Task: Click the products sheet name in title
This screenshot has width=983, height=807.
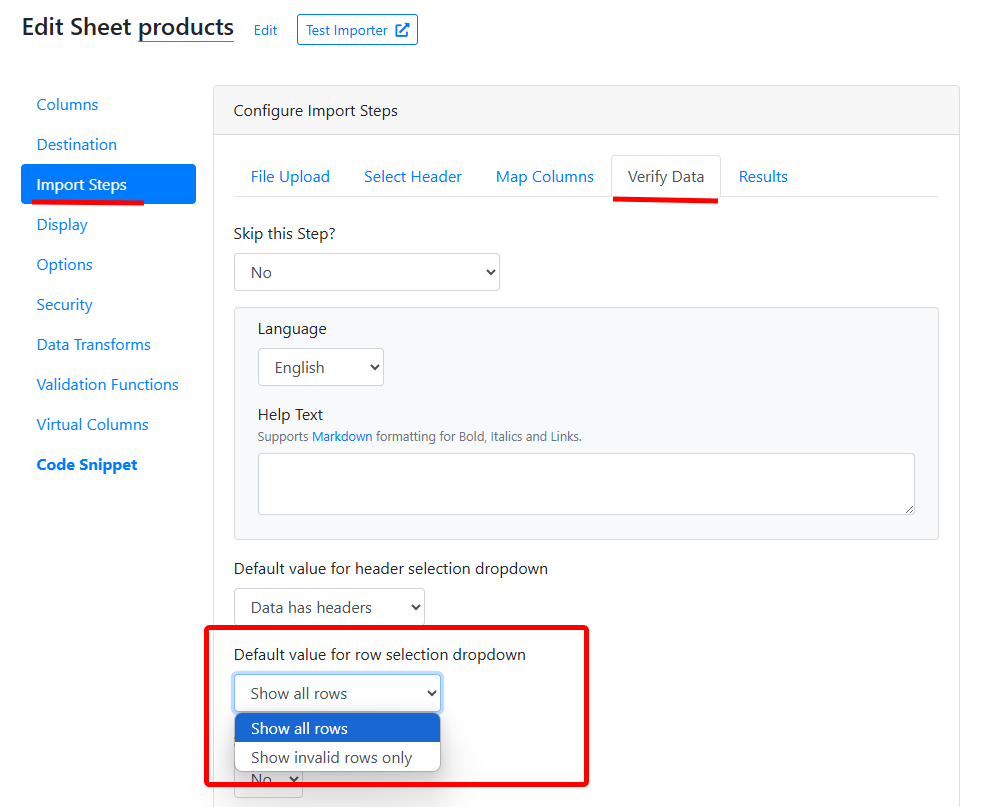Action: 186,27
